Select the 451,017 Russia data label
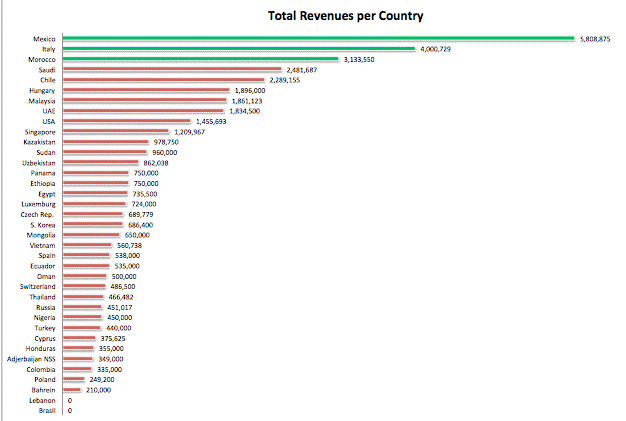 119,307
